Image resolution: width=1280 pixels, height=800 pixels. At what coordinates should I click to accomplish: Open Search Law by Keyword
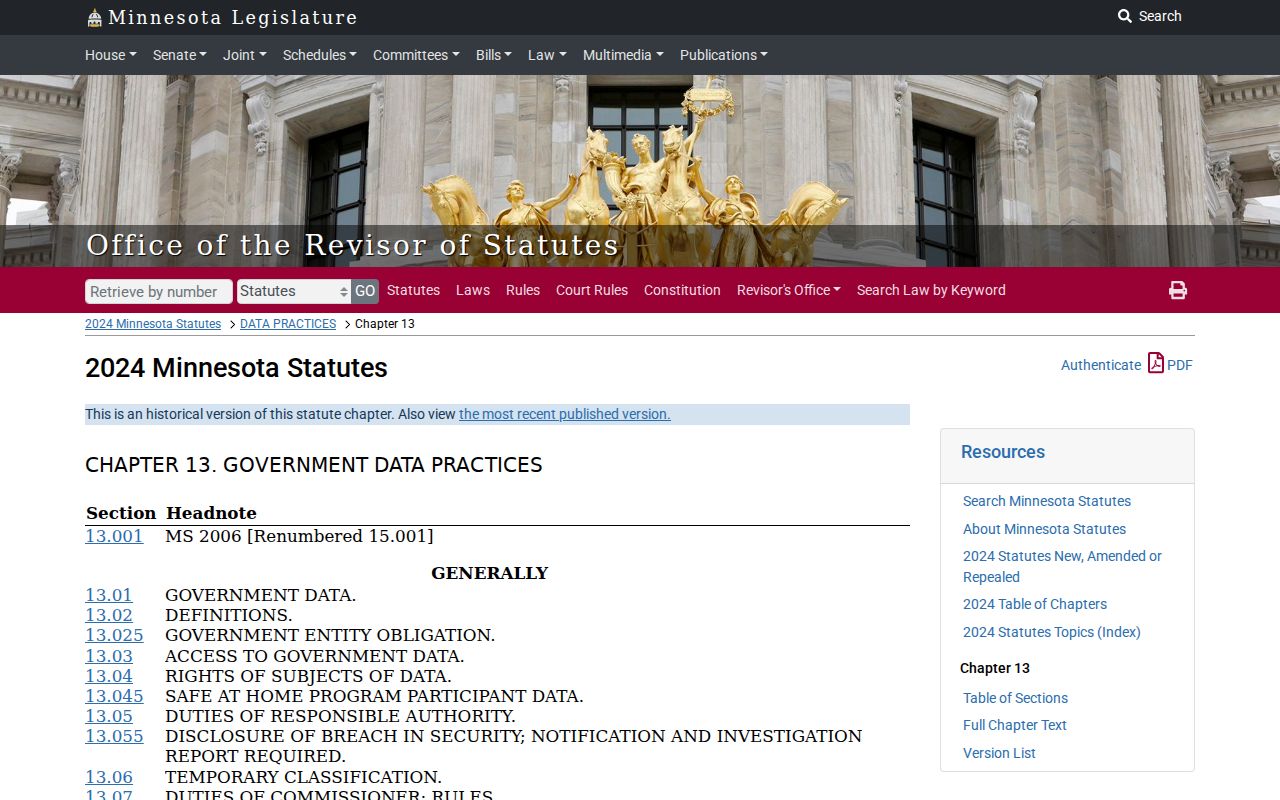tap(931, 290)
